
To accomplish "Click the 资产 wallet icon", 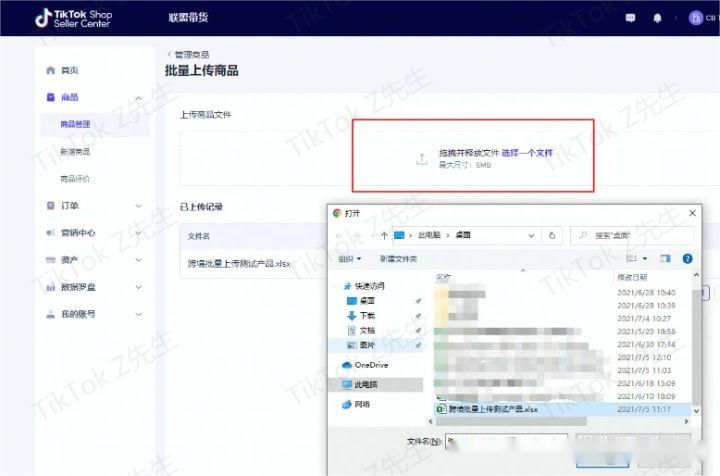I will pyautogui.click(x=51, y=260).
